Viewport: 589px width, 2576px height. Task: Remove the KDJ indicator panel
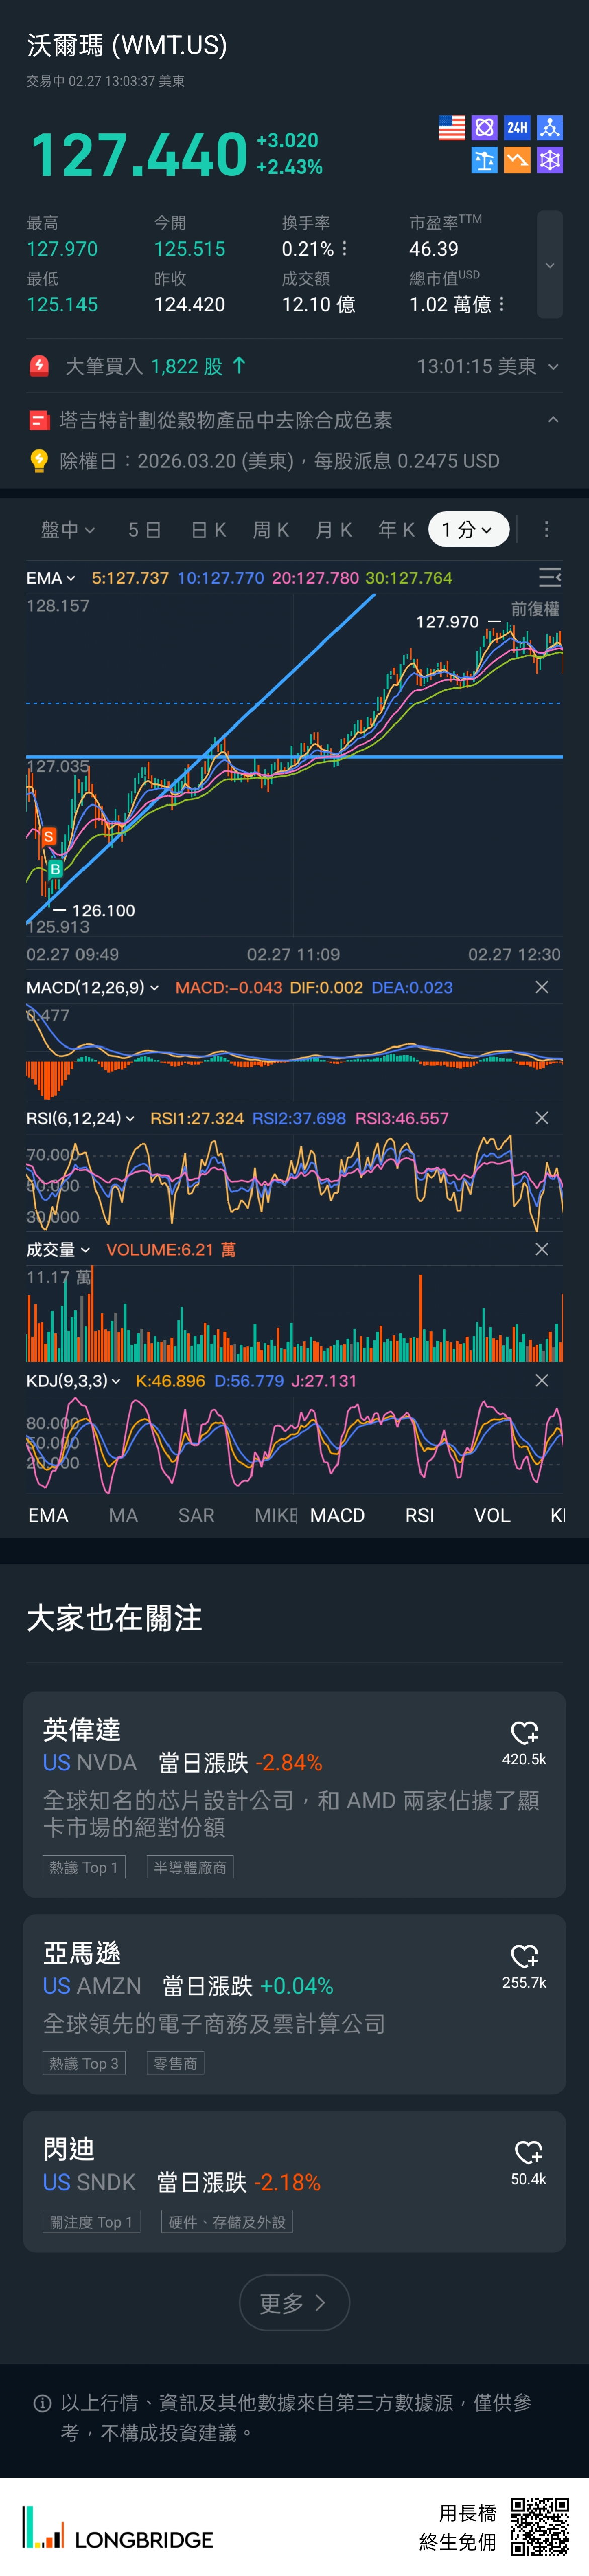542,1380
